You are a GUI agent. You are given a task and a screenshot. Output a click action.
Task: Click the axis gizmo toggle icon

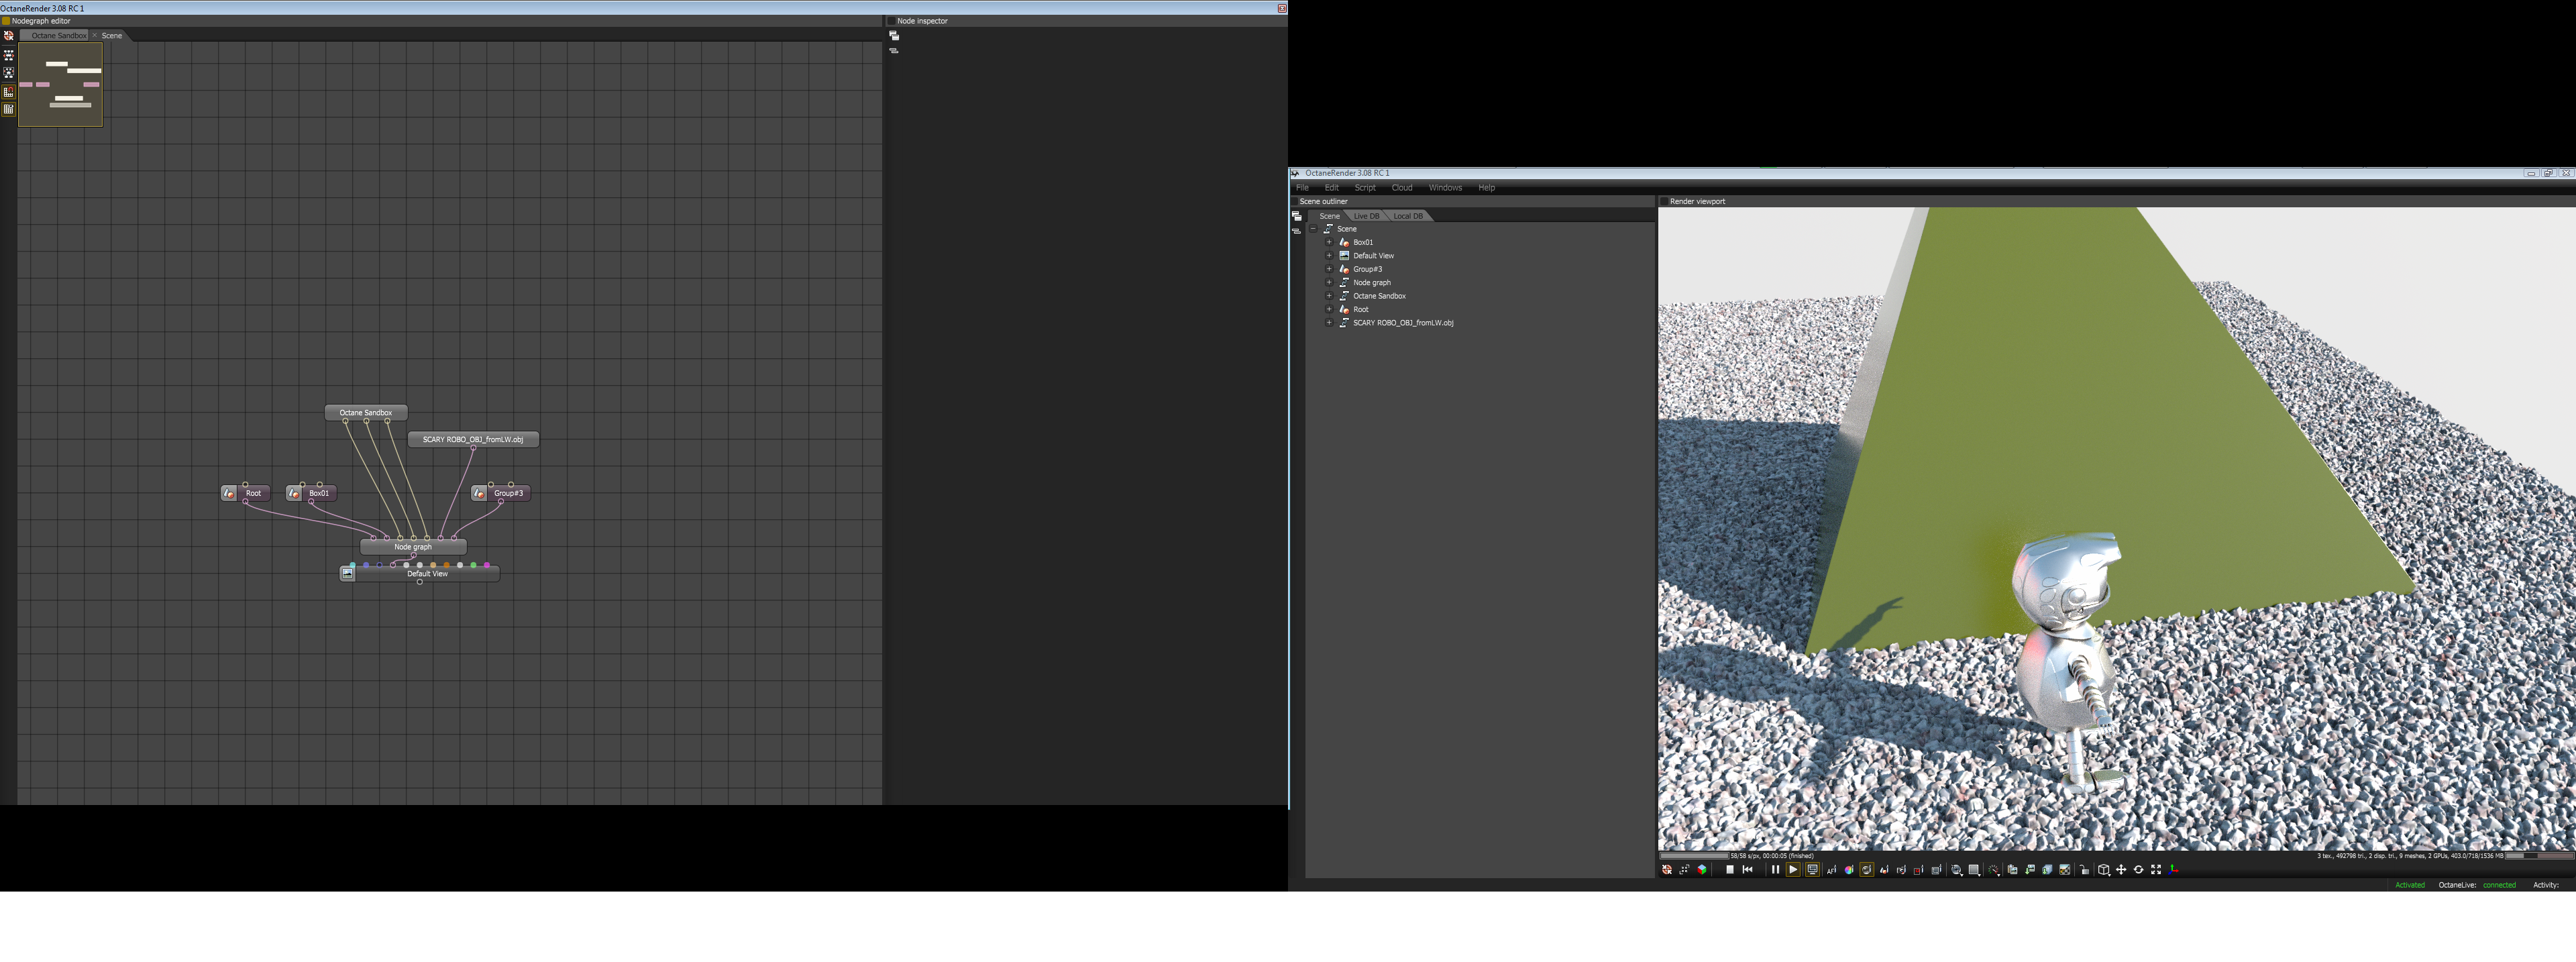(2173, 870)
